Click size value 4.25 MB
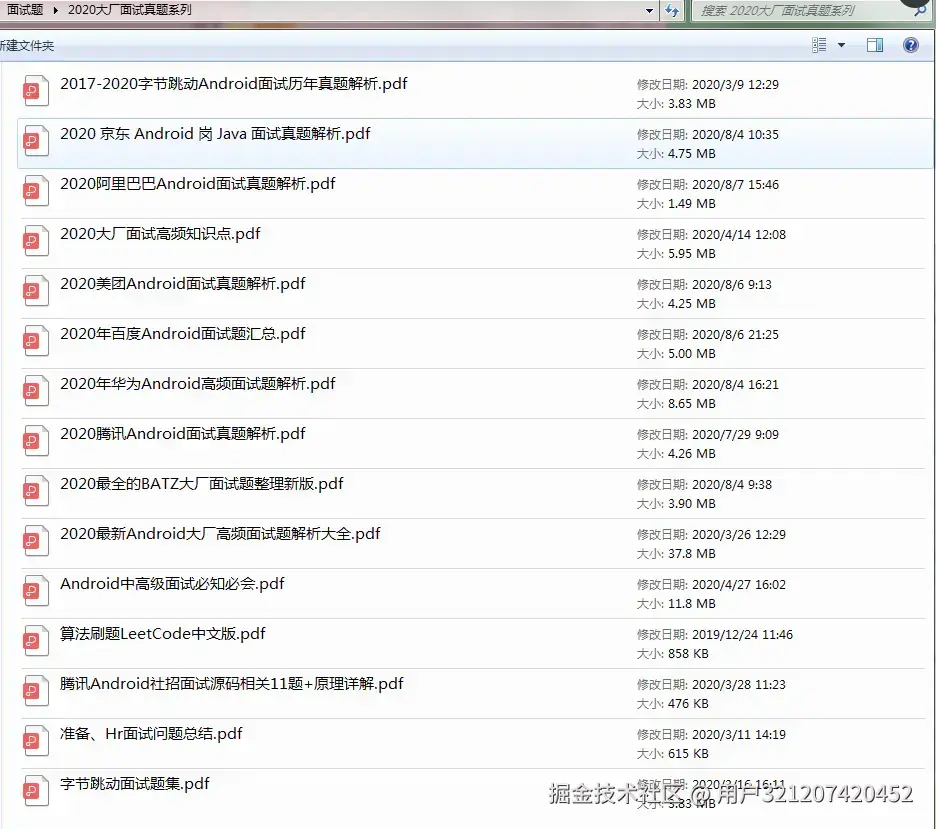Screen dimensions: 936x829 click(692, 304)
